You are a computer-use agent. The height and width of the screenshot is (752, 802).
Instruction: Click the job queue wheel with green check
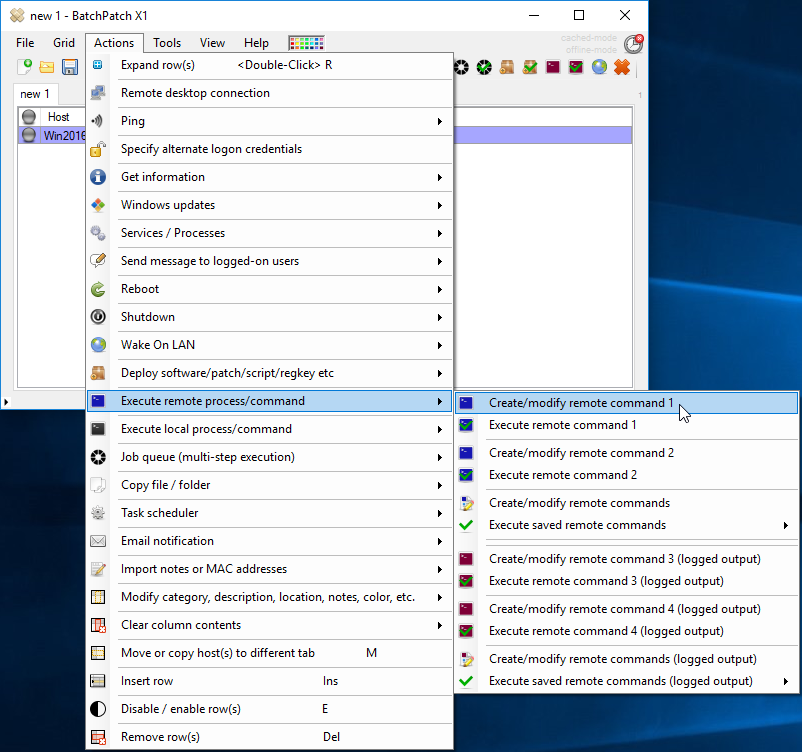484,67
